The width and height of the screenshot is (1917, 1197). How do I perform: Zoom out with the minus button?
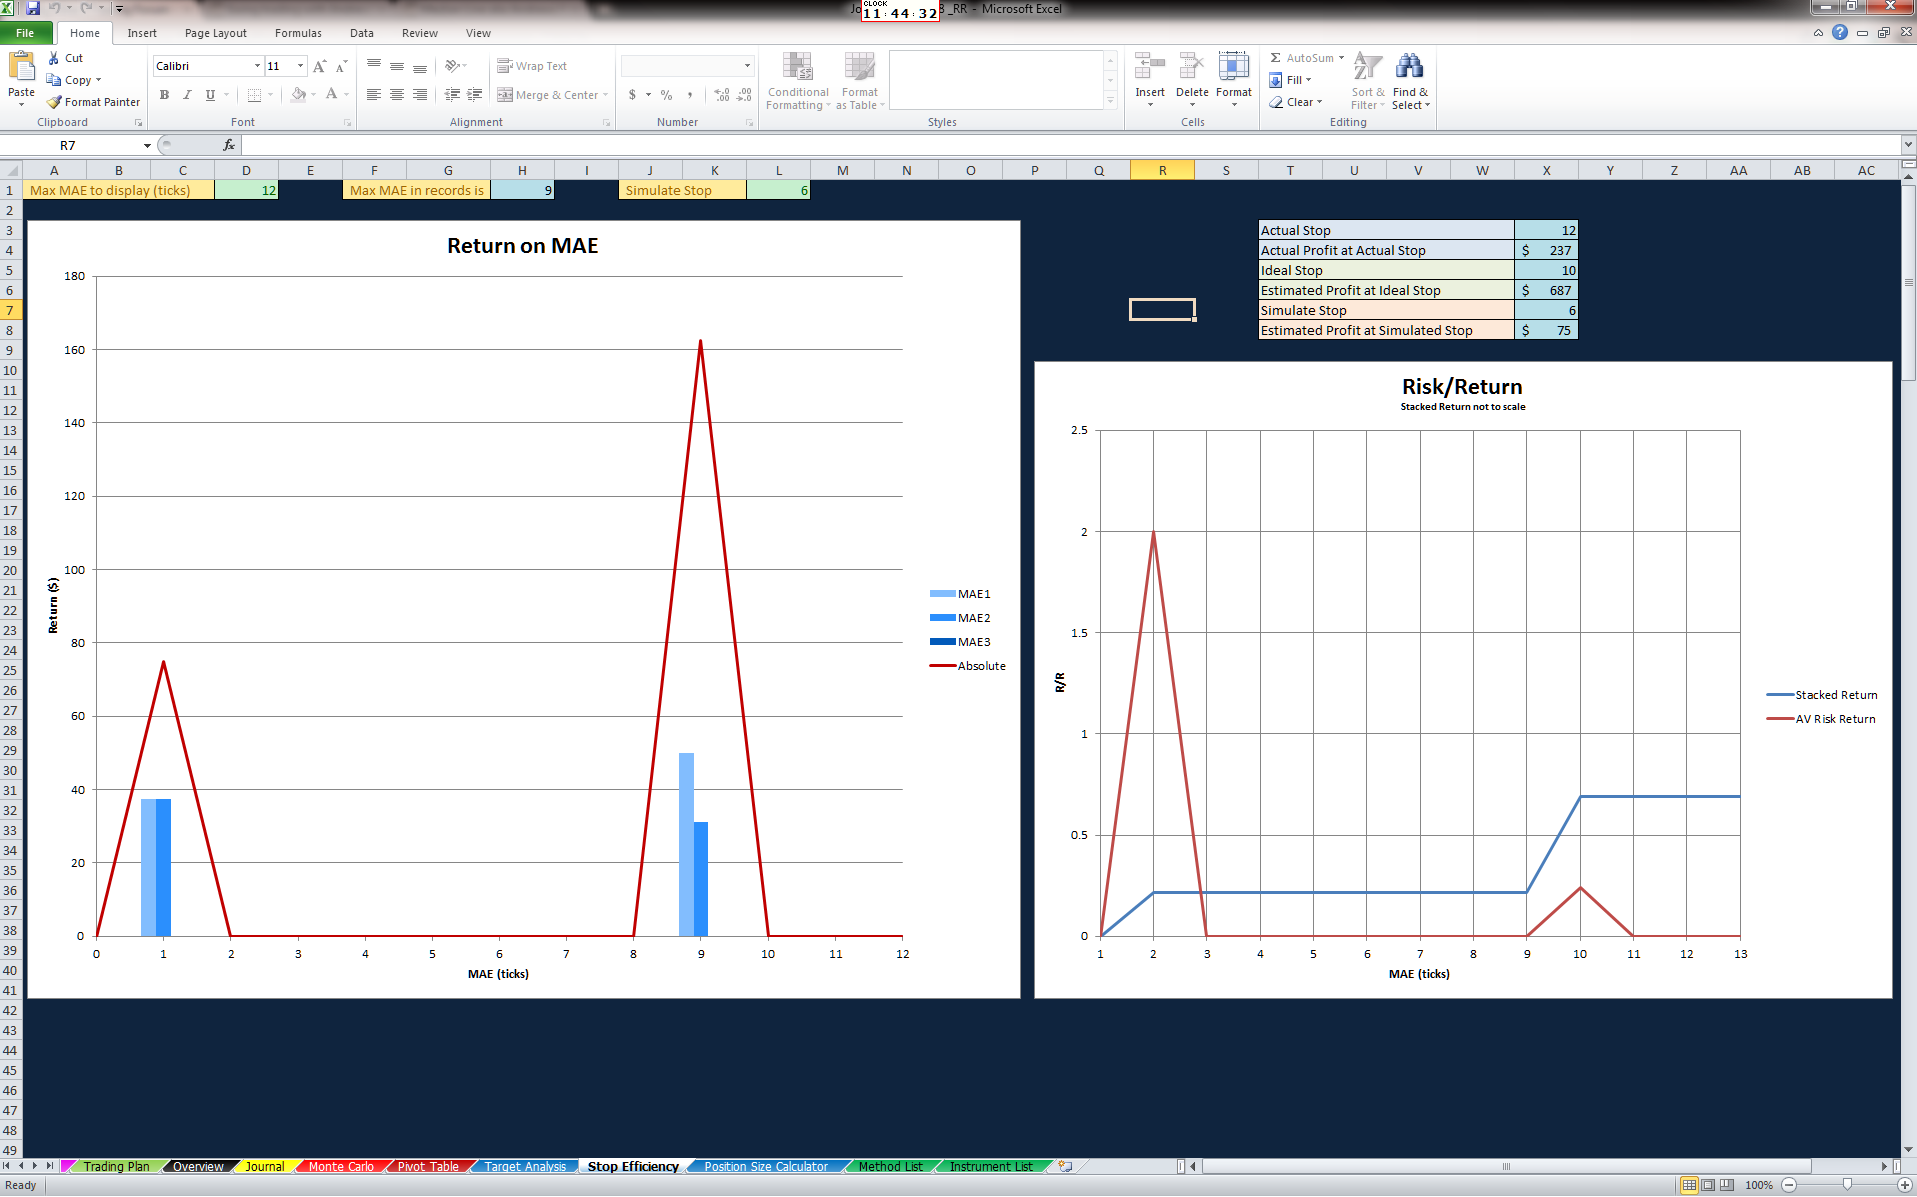coord(1789,1185)
